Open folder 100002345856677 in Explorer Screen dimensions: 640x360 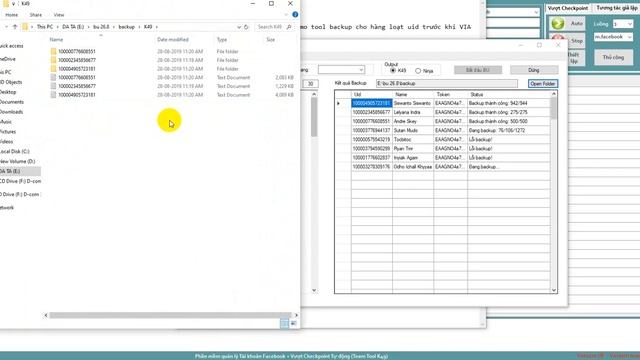point(76,60)
